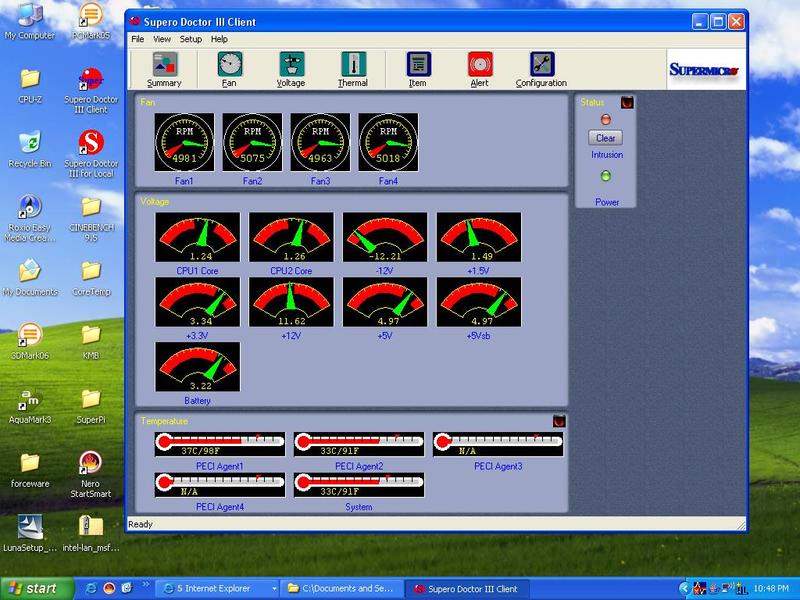Select the 3DMark06 shortcut
Viewport: 800px width, 600px height.
click(30, 342)
